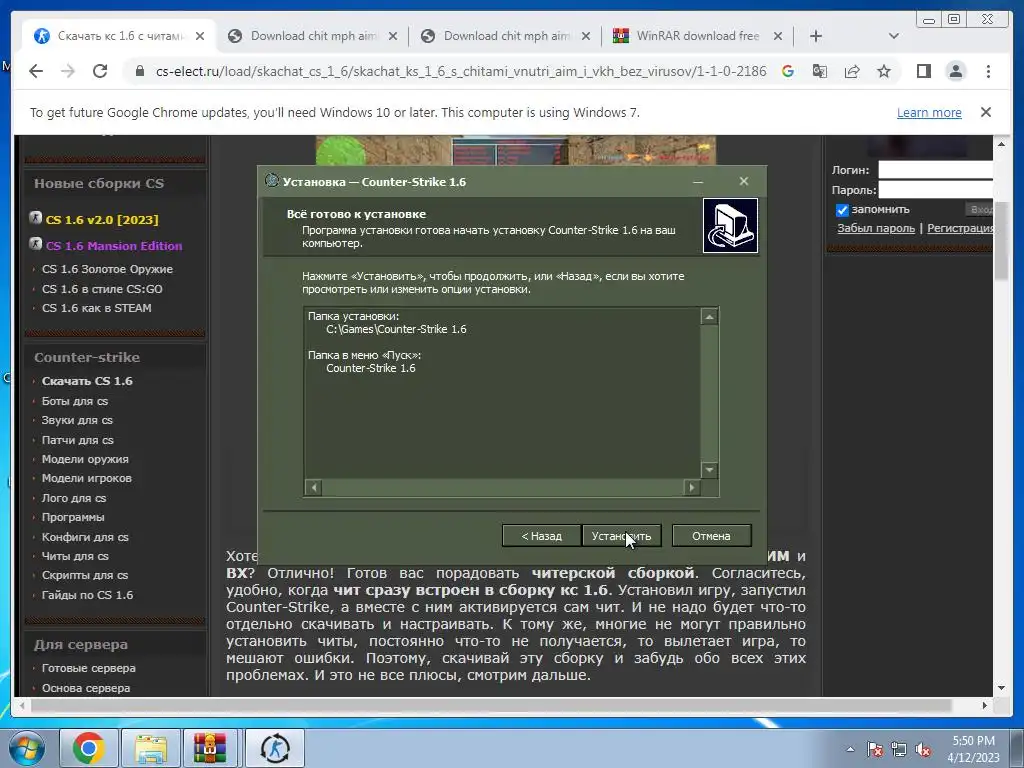The image size is (1024, 768).
Task: Open Конфиги для cs link
Action: pos(85,537)
